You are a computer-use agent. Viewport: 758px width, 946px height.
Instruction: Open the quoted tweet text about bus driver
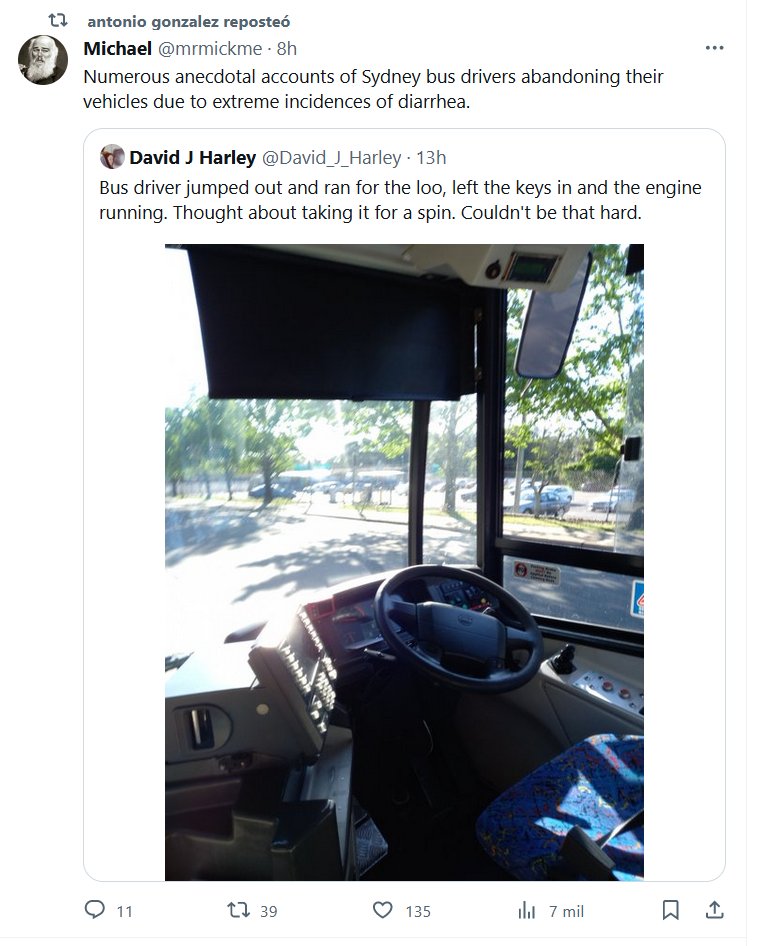pyautogui.click(x=400, y=200)
